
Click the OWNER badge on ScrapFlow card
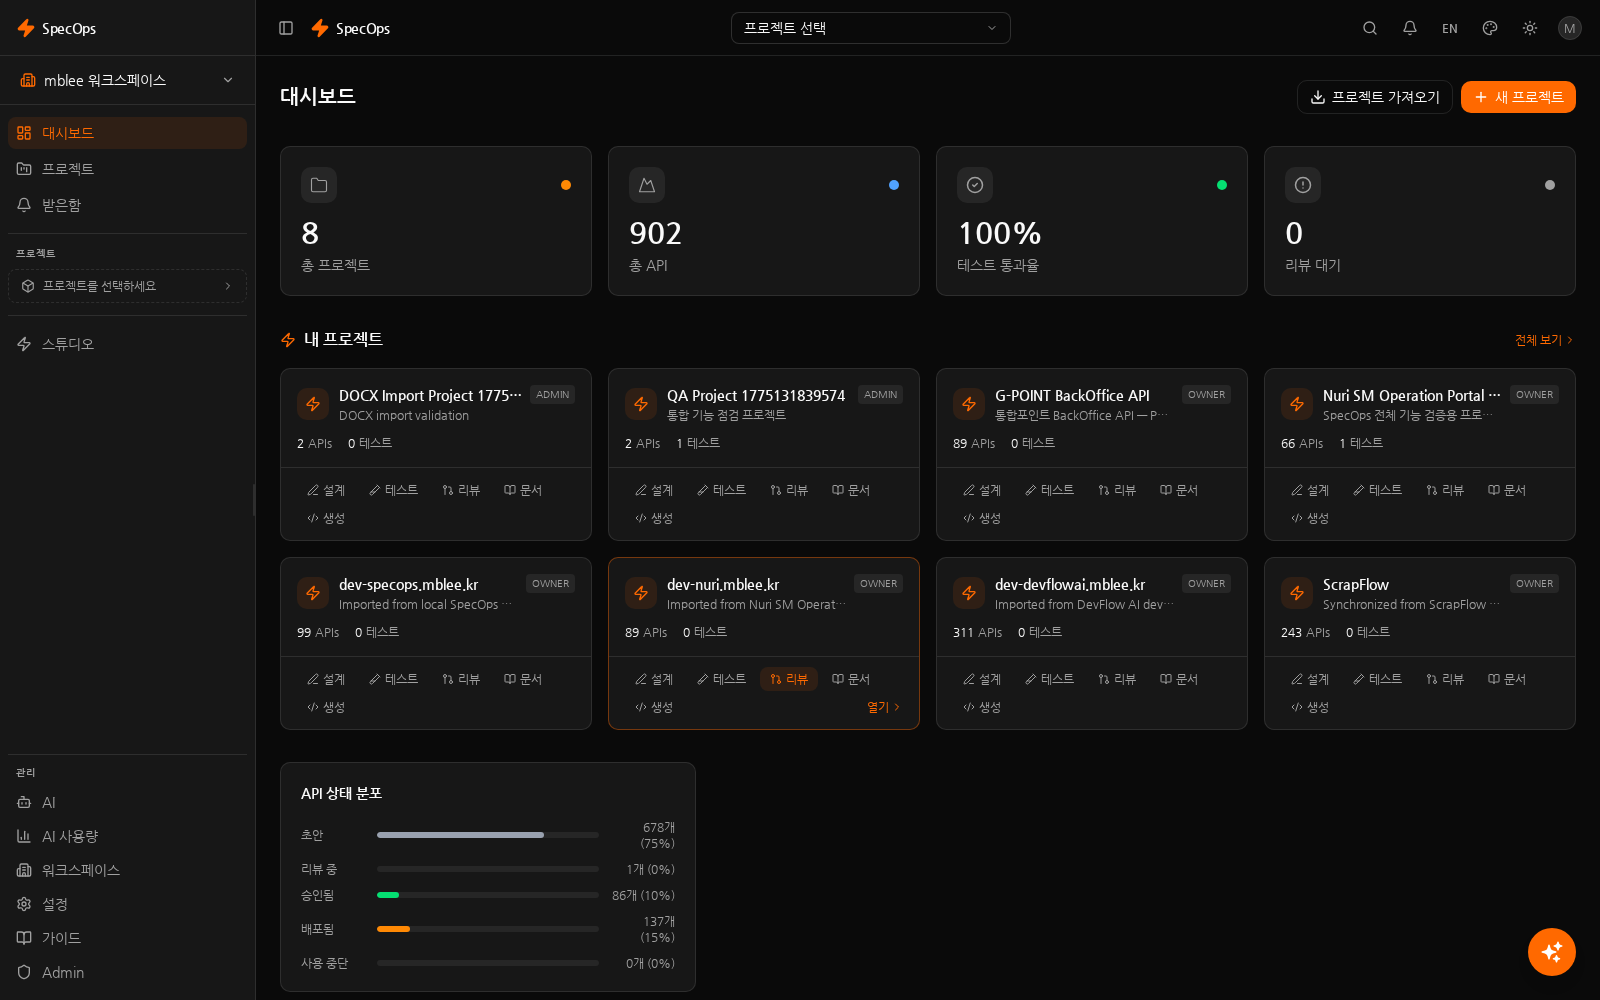point(1534,584)
